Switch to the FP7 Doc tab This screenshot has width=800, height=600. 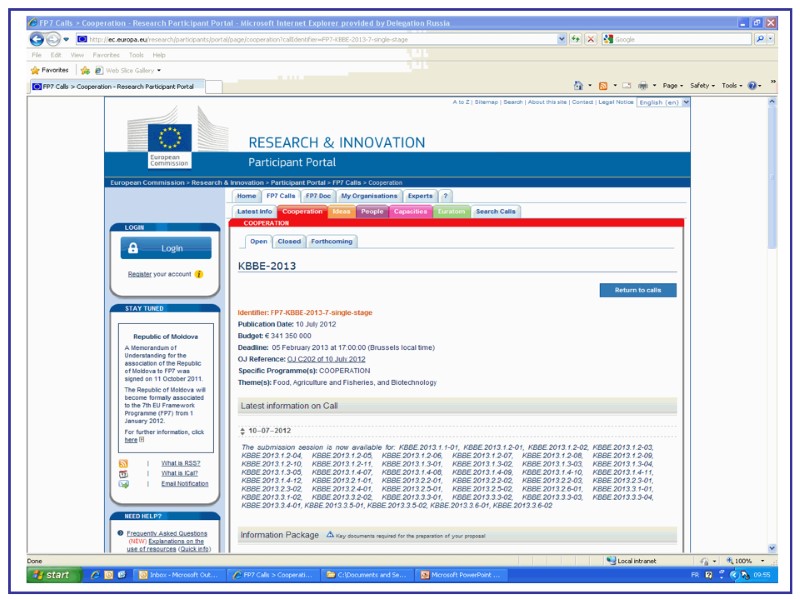318,196
